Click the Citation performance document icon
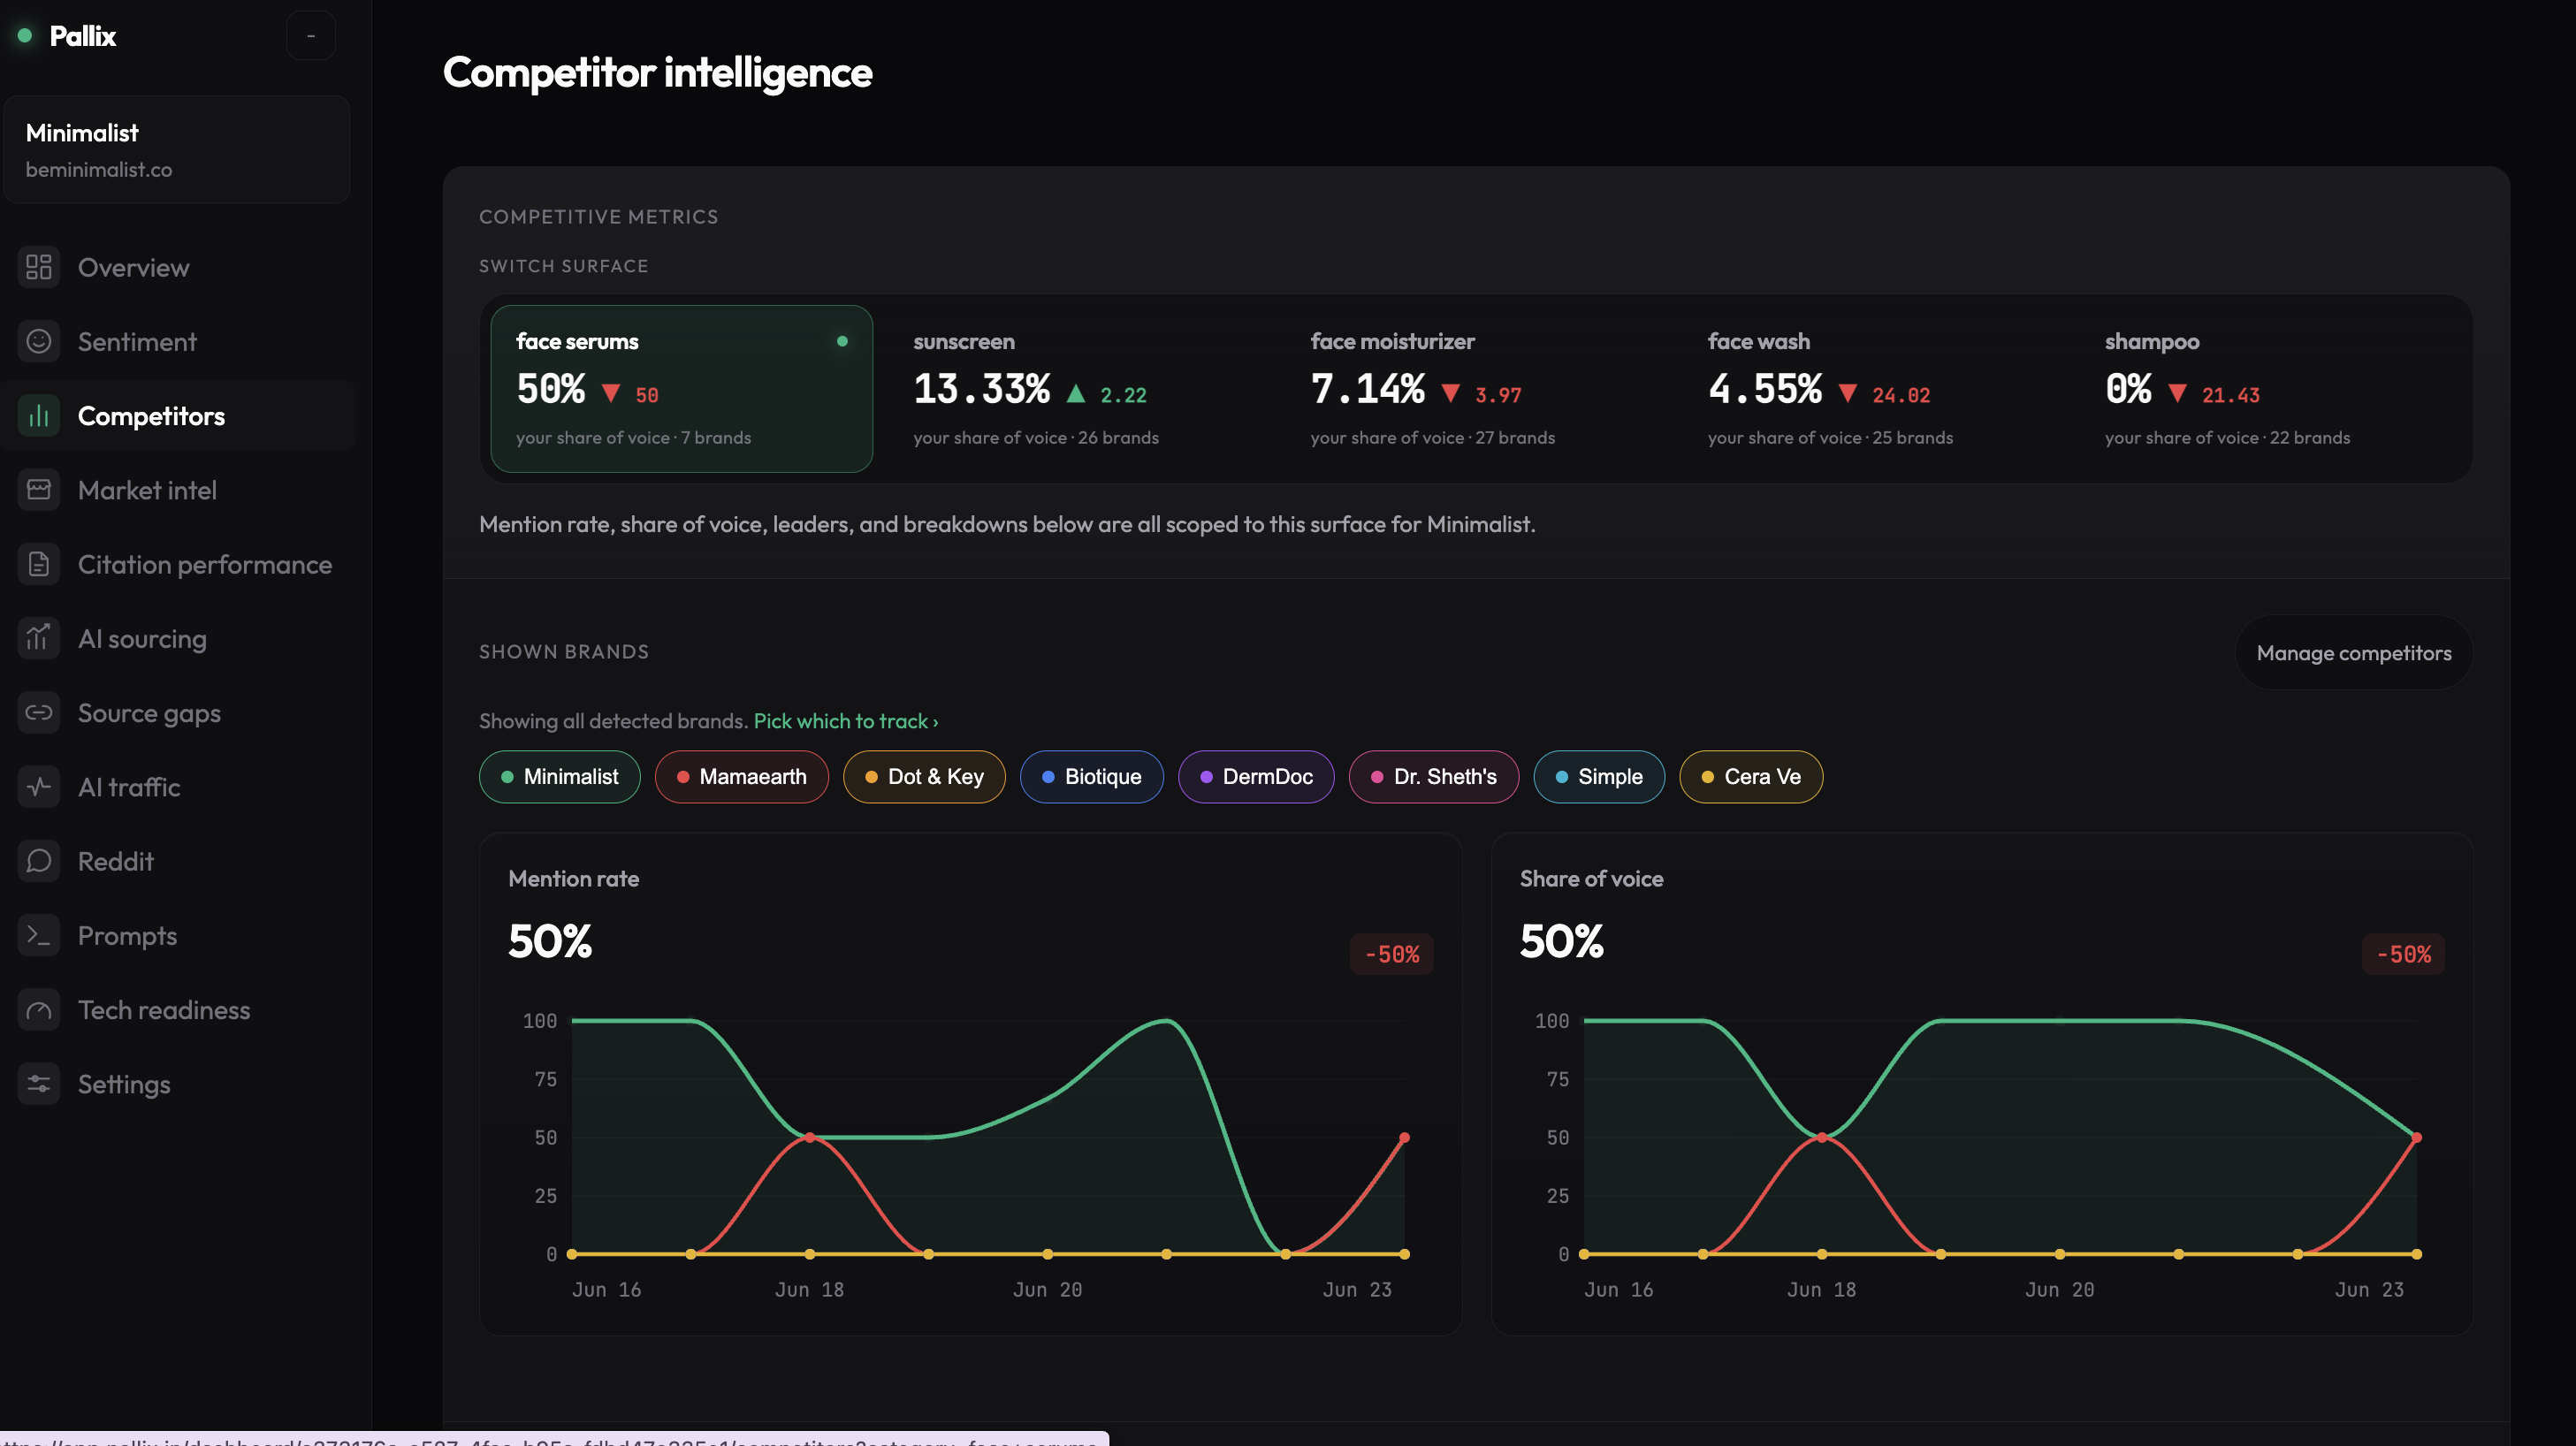The height and width of the screenshot is (1446, 2576). [39, 564]
